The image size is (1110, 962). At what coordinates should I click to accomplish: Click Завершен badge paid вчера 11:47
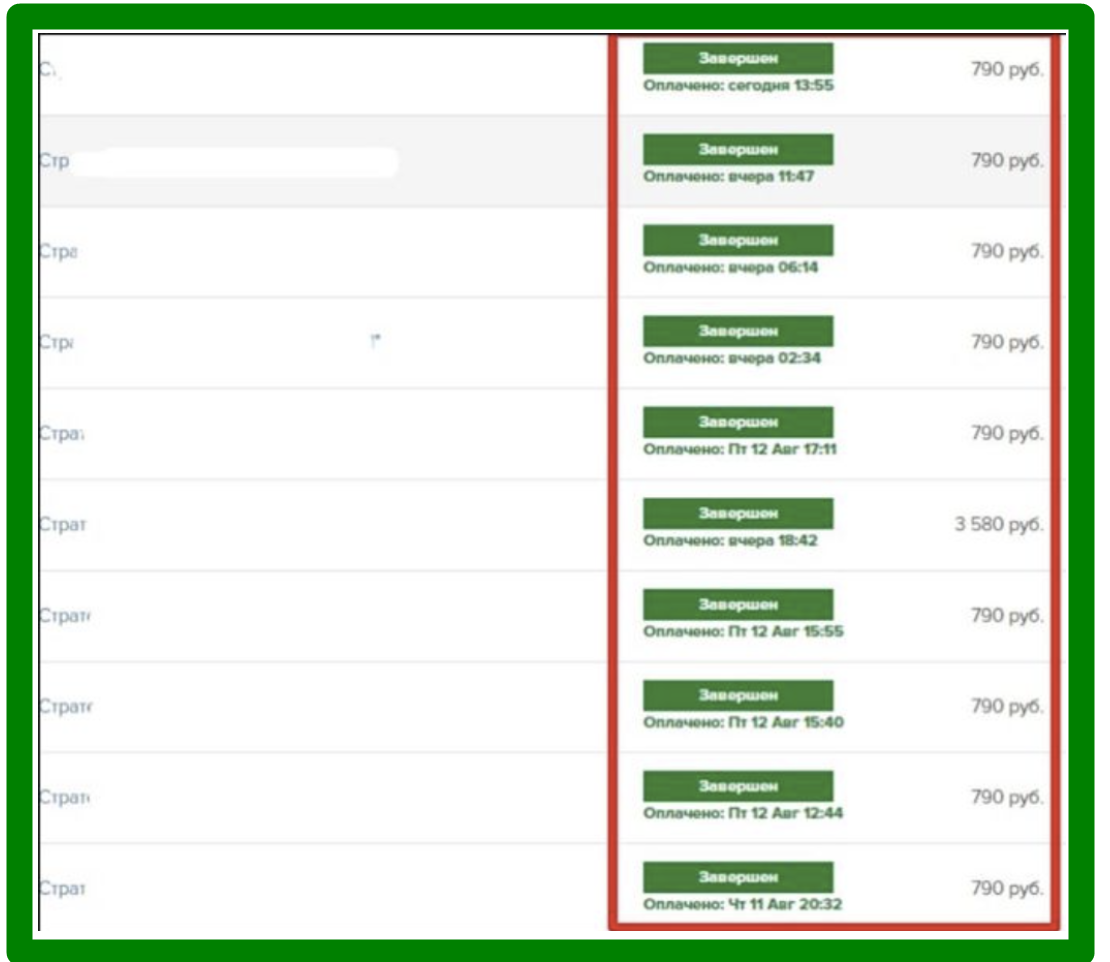[x=738, y=149]
